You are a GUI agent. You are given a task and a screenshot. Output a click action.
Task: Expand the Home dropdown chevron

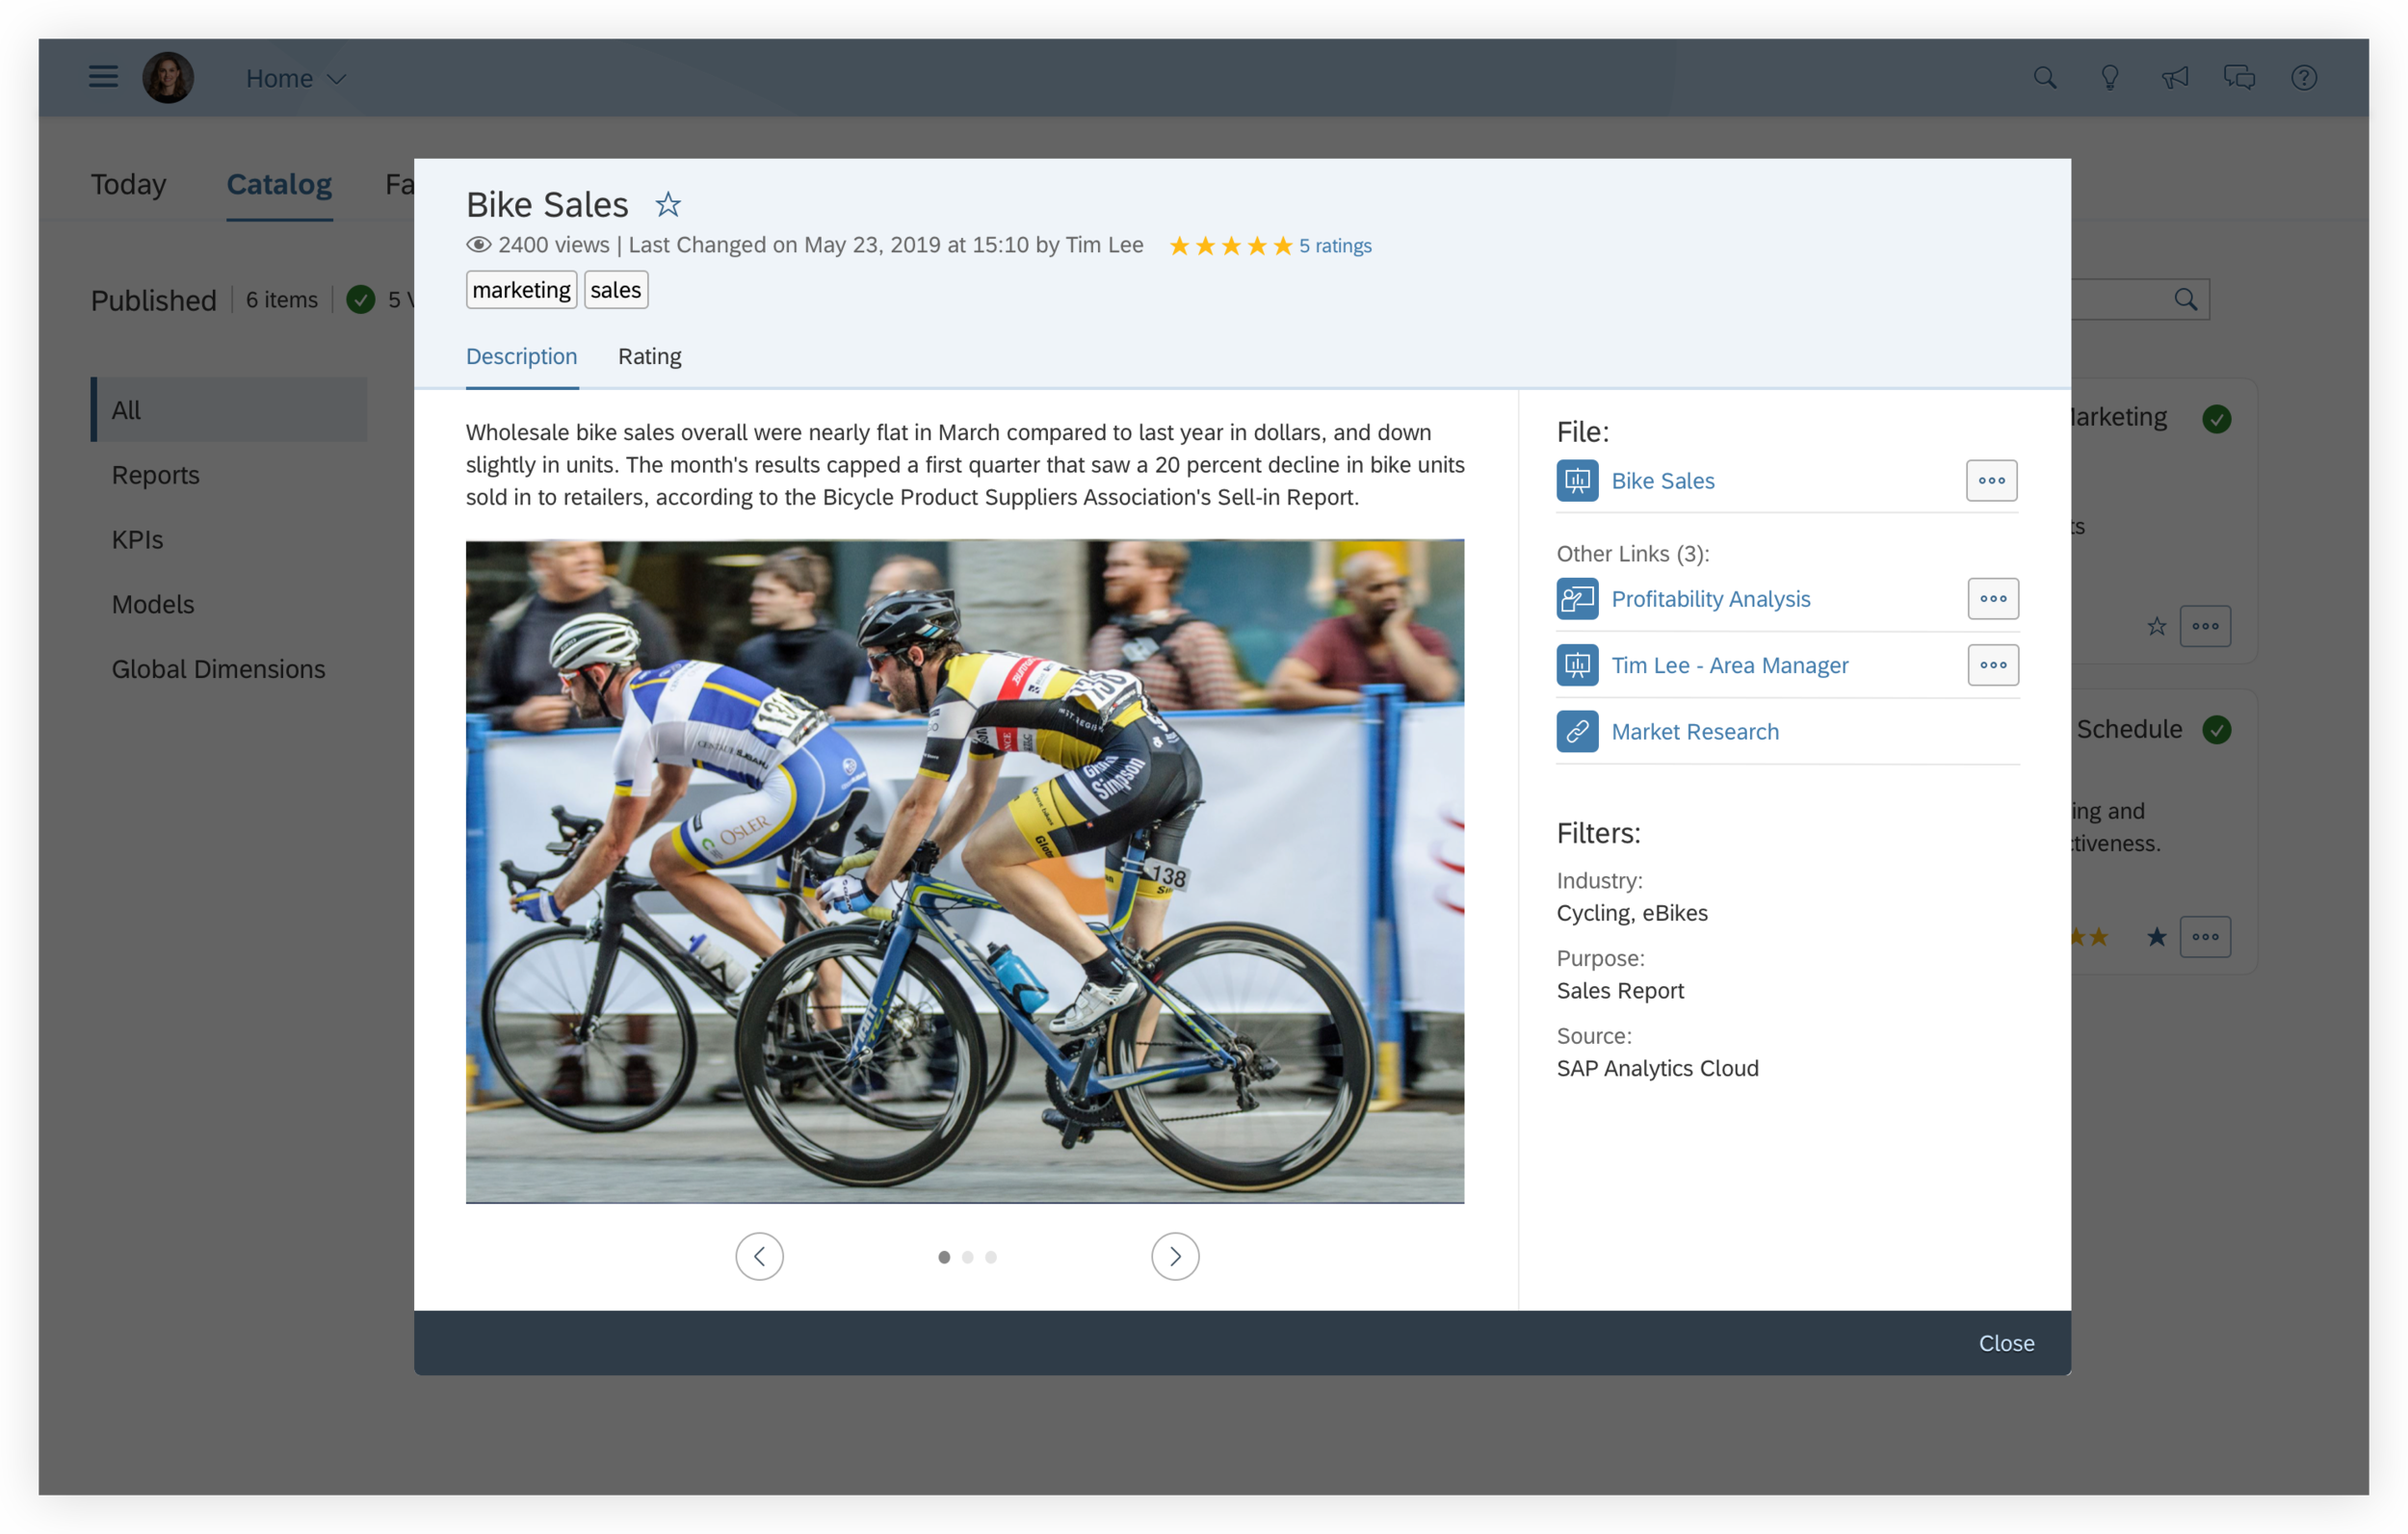[337, 79]
